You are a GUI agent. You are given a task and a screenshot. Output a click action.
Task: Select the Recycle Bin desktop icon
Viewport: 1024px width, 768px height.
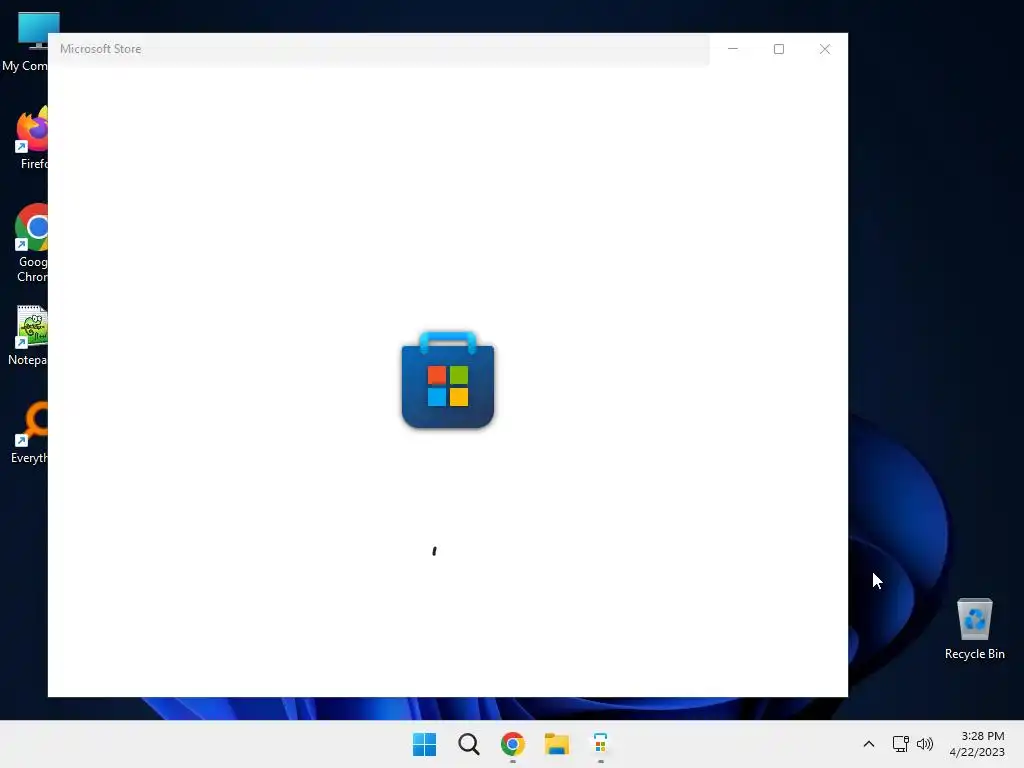(974, 619)
